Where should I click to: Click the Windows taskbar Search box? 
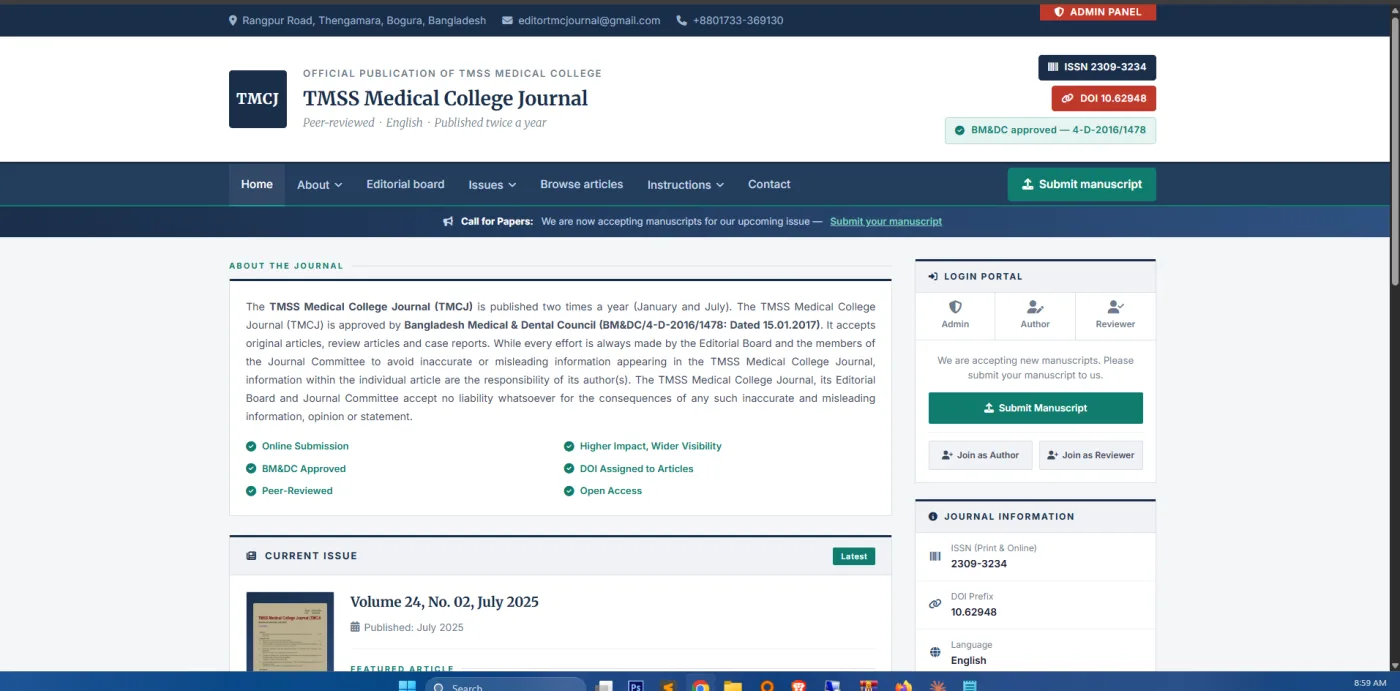pyautogui.click(x=505, y=686)
